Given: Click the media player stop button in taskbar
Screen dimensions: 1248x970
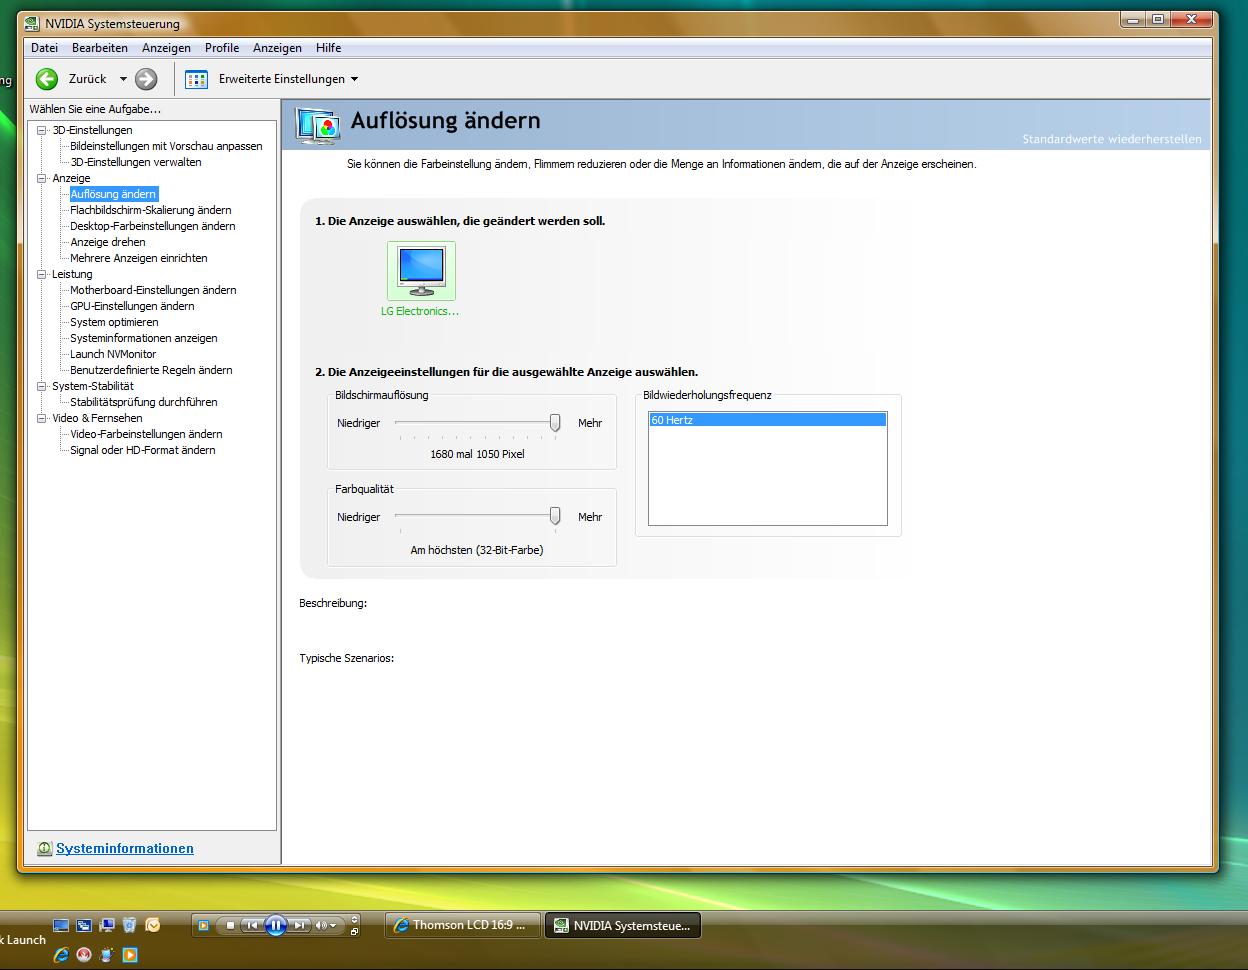Looking at the screenshot, I should point(230,925).
